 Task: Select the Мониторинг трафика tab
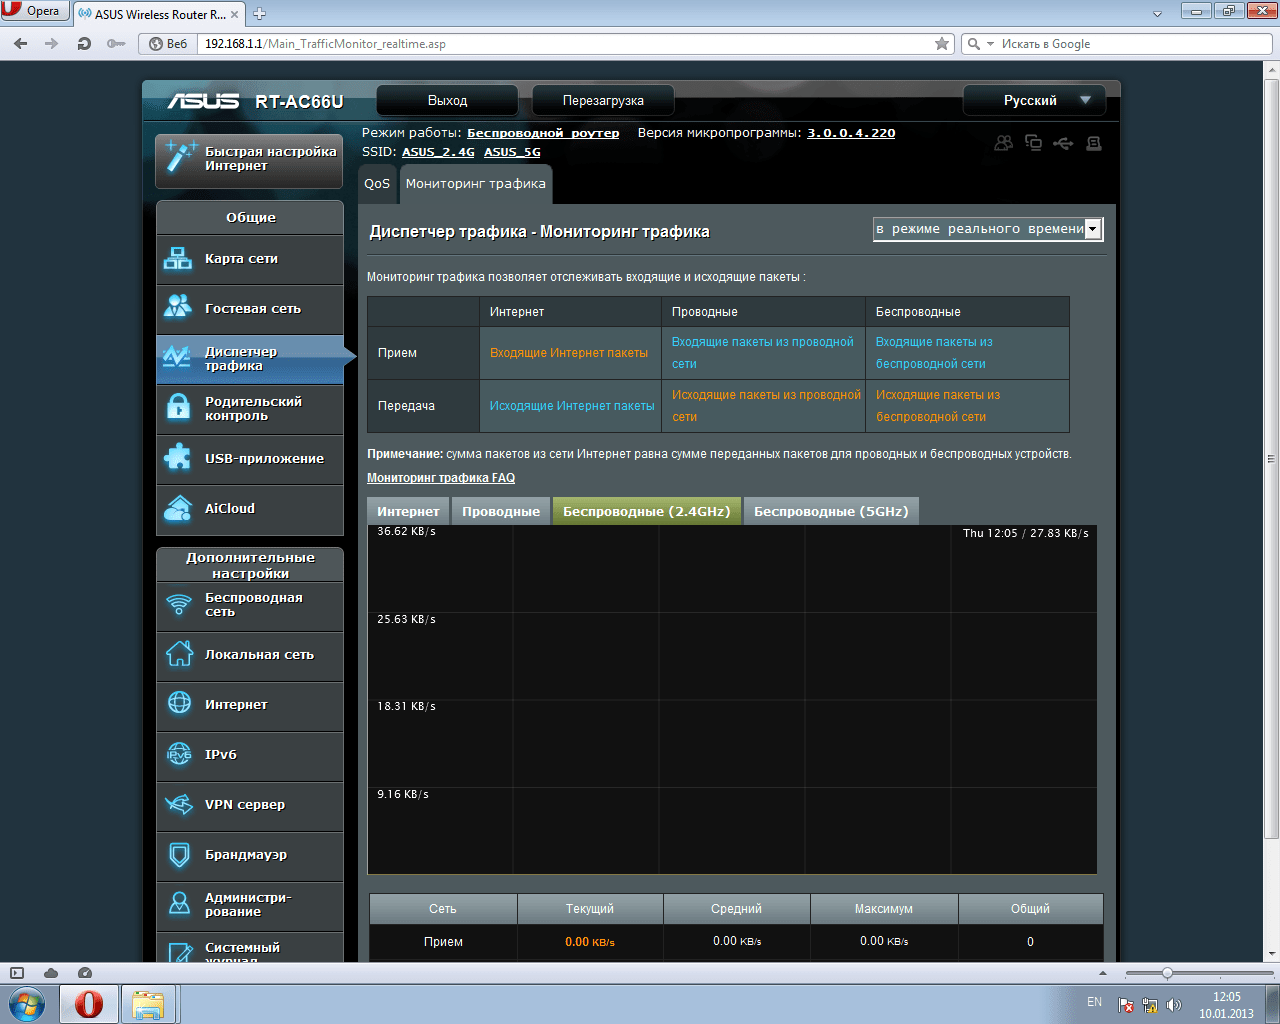pos(476,184)
